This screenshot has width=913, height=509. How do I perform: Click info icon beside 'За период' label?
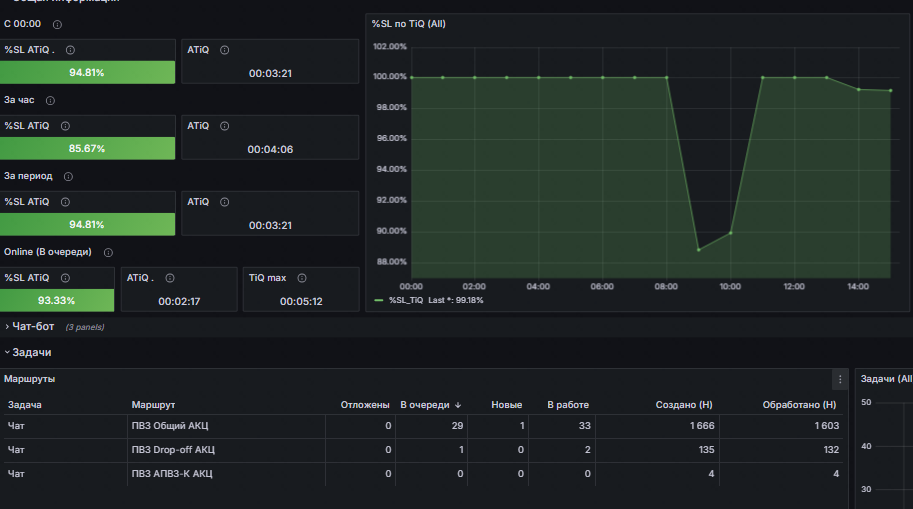tap(68, 176)
